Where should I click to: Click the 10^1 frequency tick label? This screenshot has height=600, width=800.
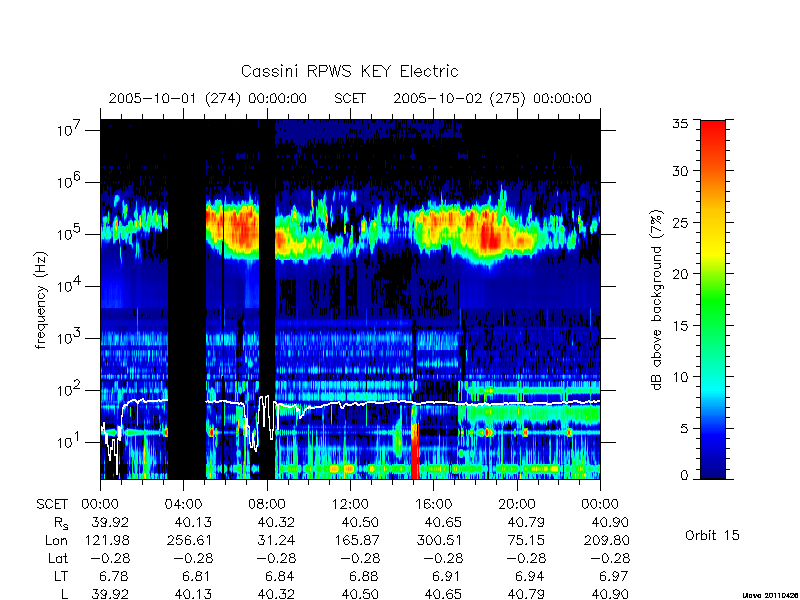[70, 441]
